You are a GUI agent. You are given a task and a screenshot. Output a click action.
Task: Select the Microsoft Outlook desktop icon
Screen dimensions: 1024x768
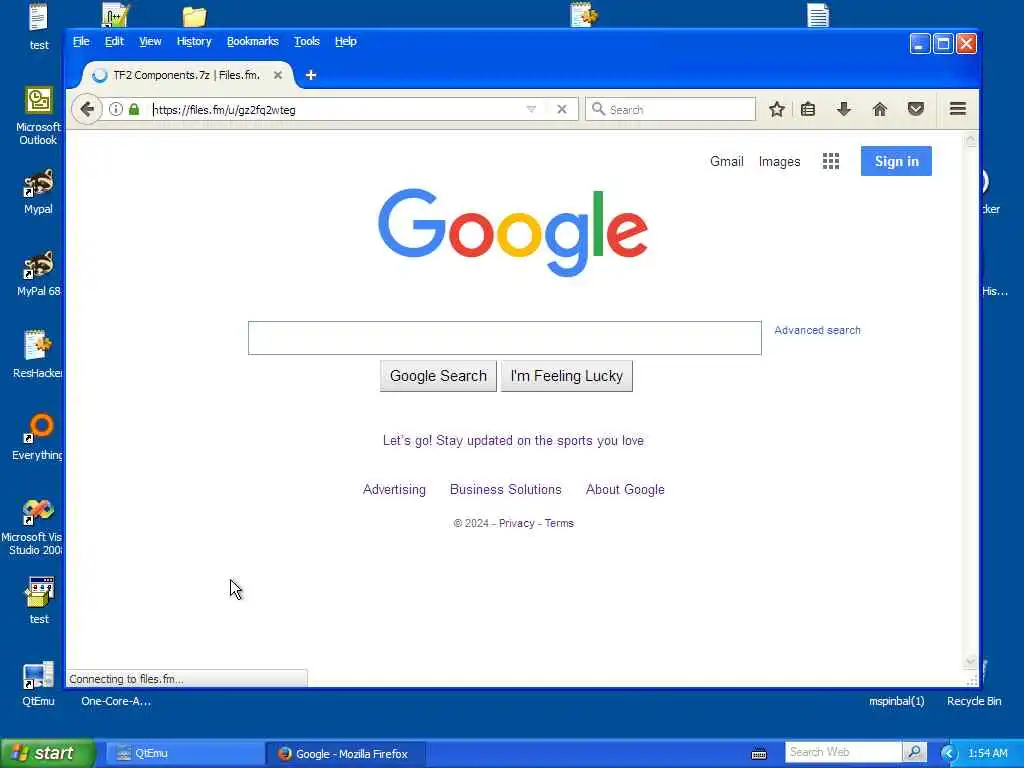pyautogui.click(x=39, y=116)
